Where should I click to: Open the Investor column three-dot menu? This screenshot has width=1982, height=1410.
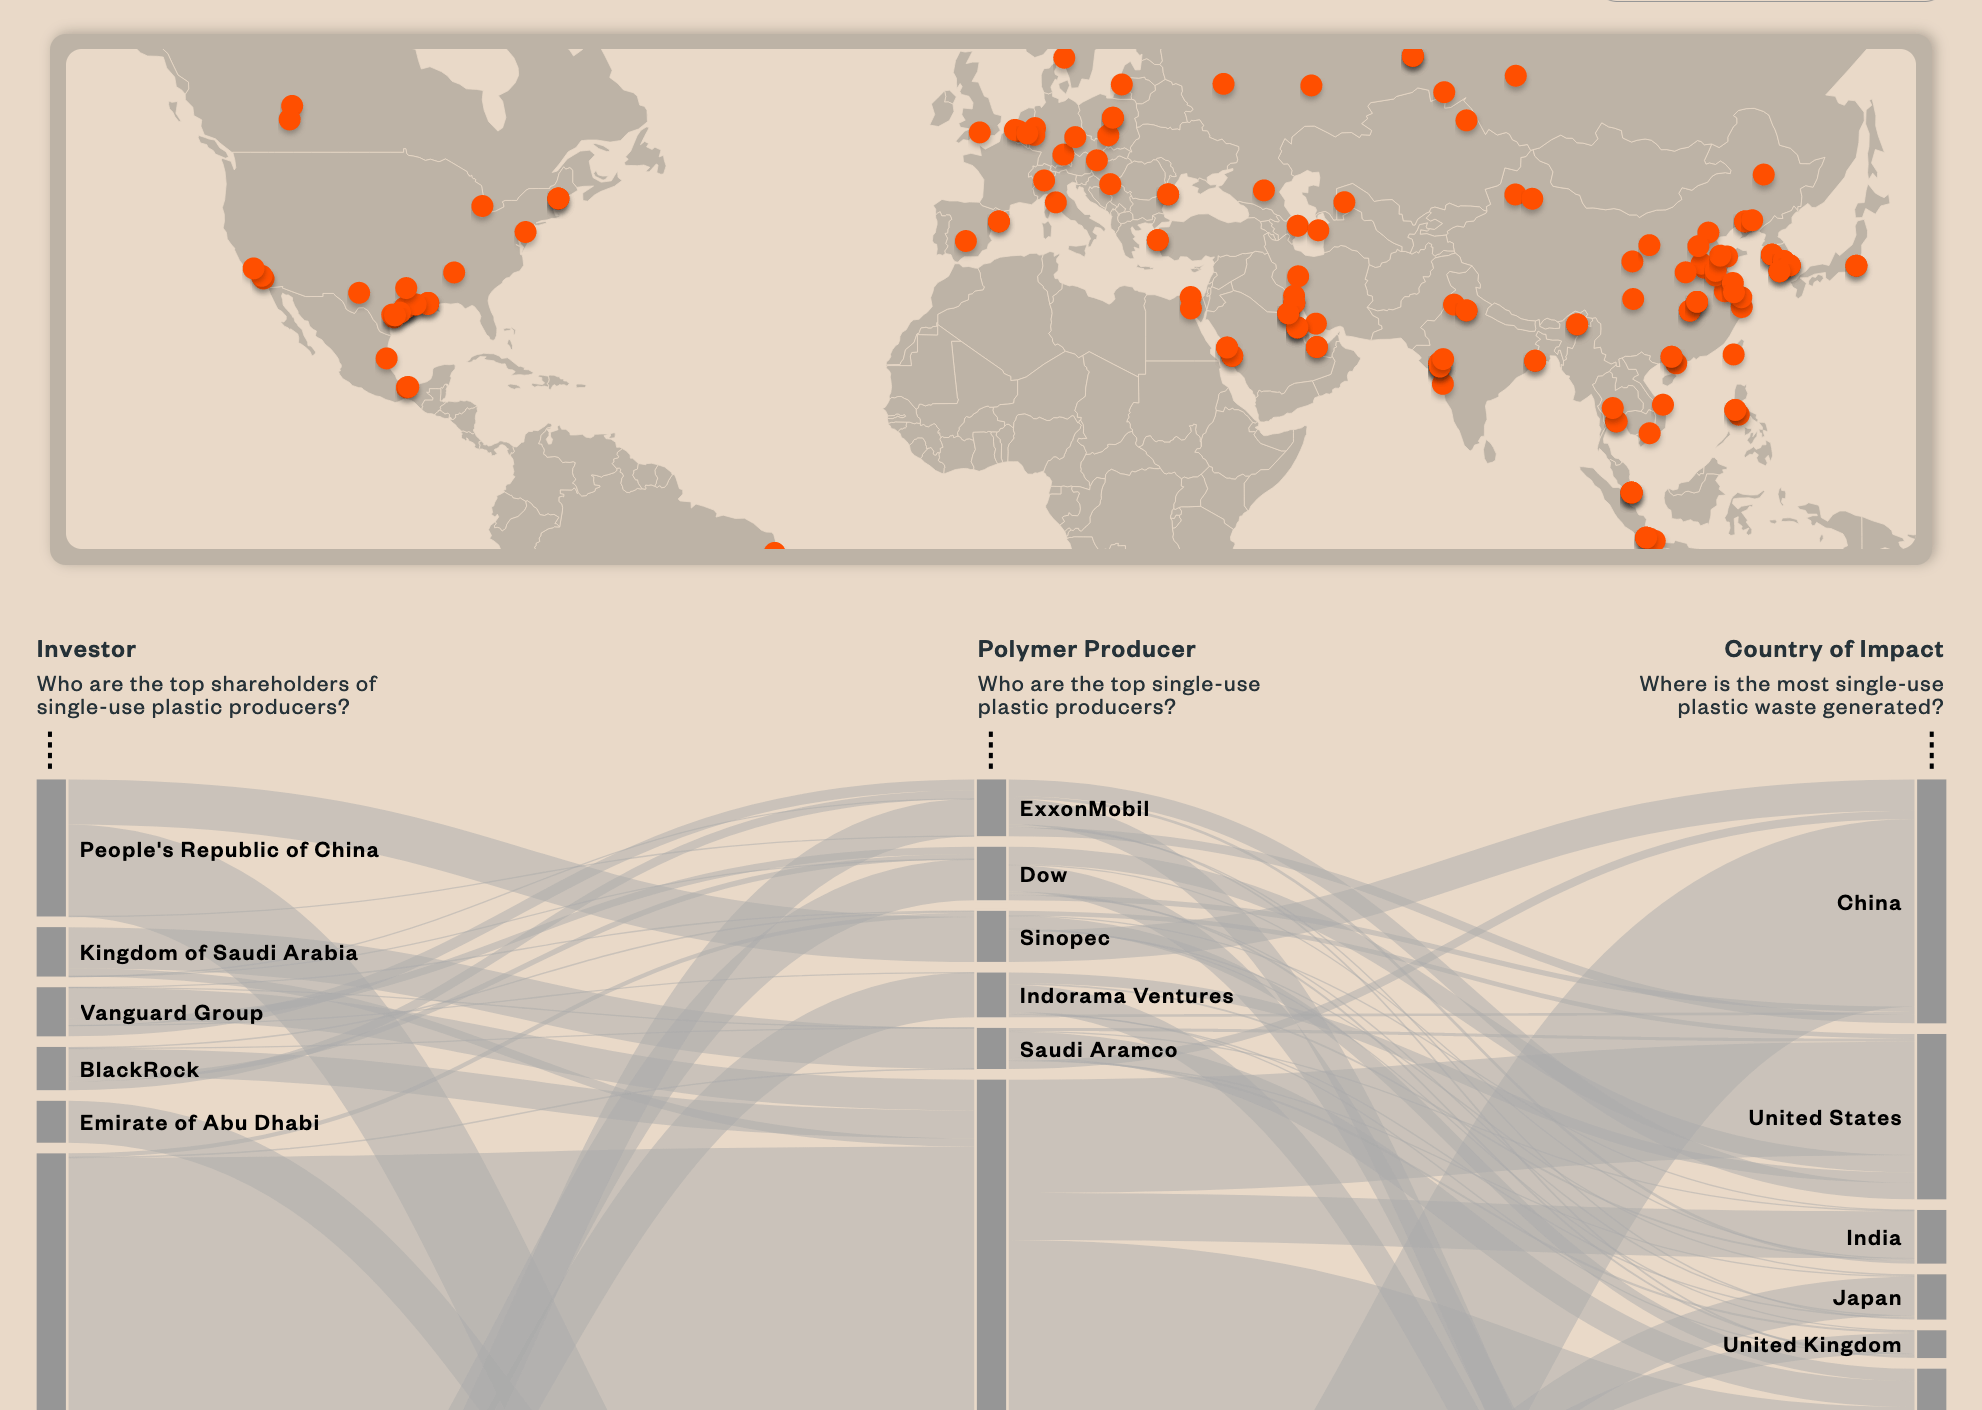pos(50,749)
